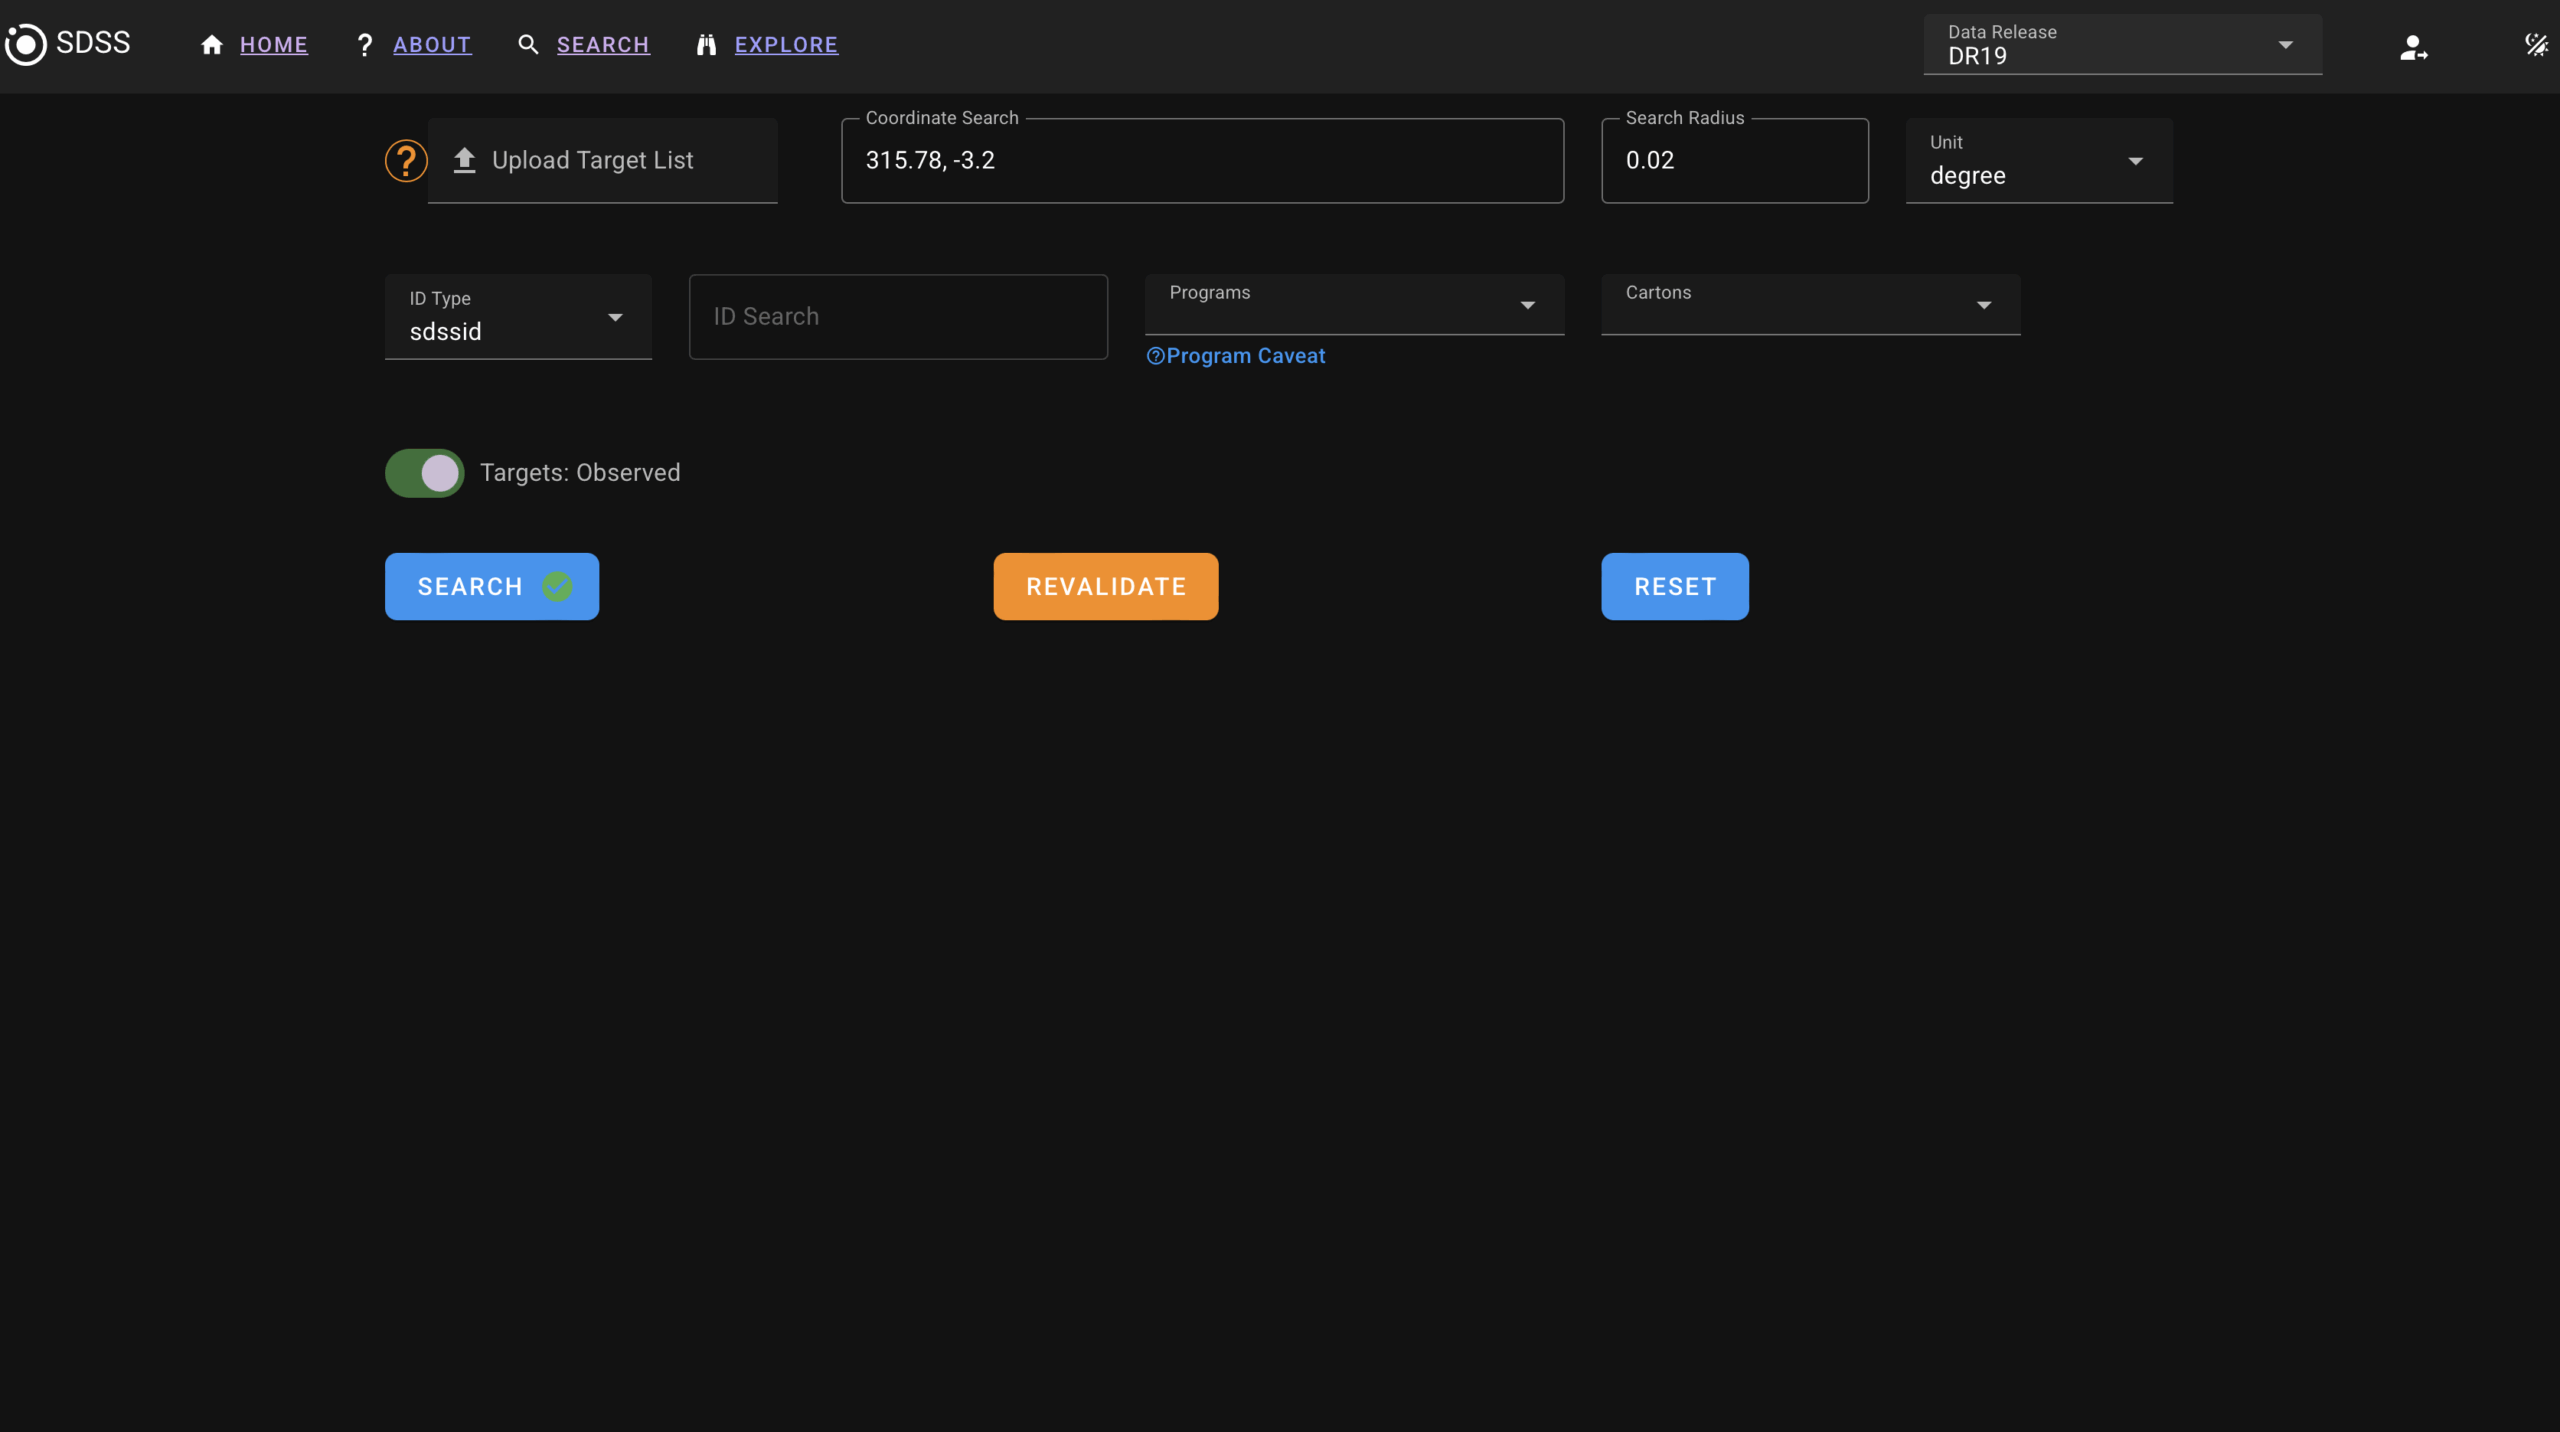Click into the ID Search field
The width and height of the screenshot is (2560, 1432).
pos(898,317)
